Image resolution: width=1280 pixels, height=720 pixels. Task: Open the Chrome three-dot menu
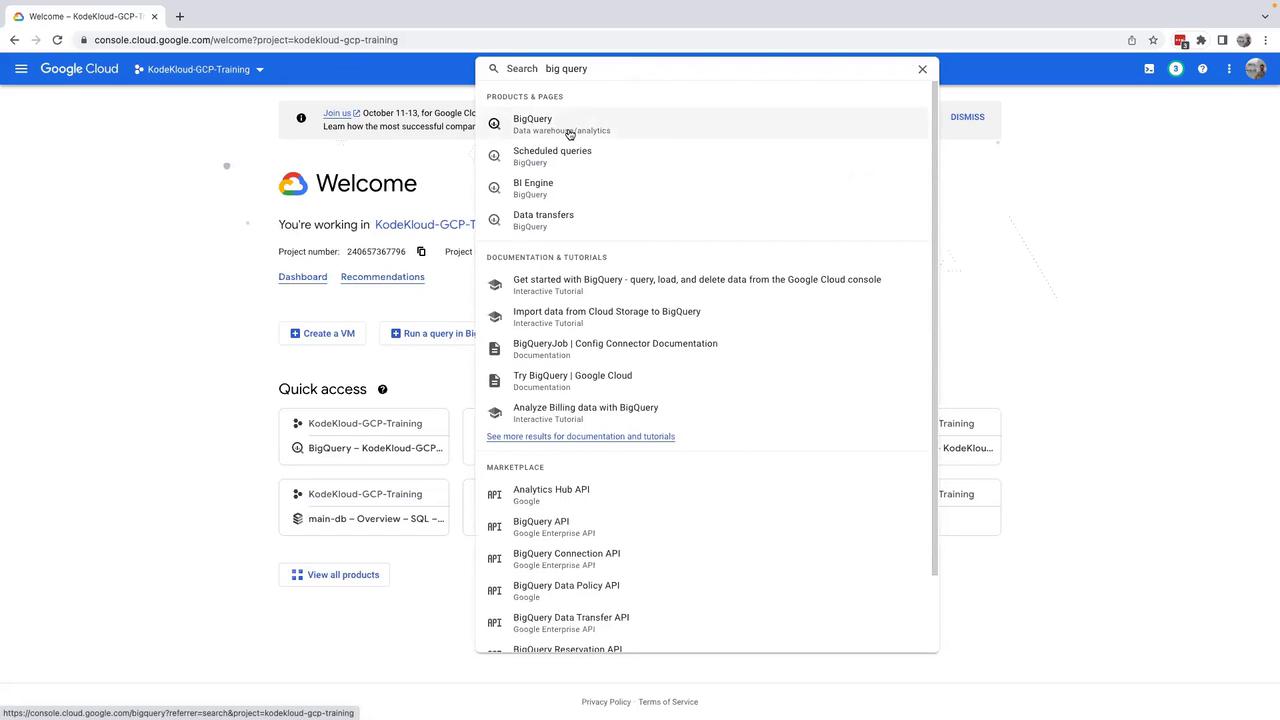point(1266,40)
